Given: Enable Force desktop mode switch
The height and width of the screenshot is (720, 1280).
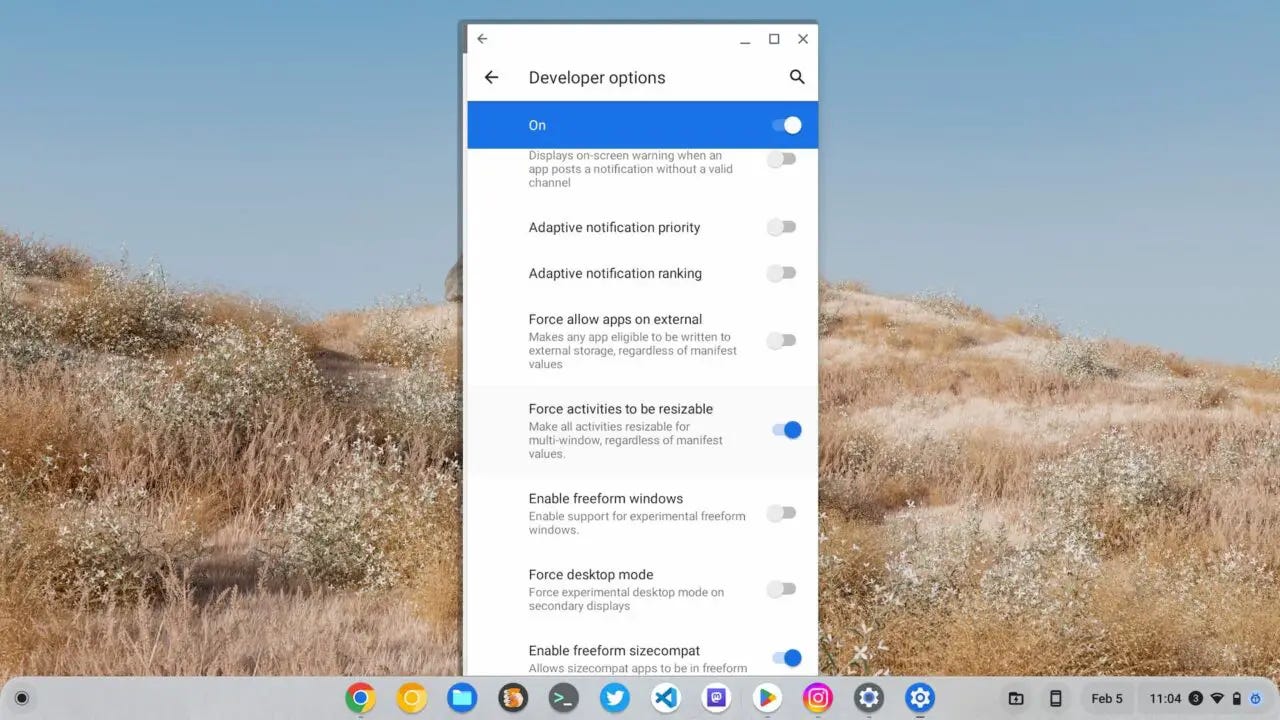Looking at the screenshot, I should [781, 589].
